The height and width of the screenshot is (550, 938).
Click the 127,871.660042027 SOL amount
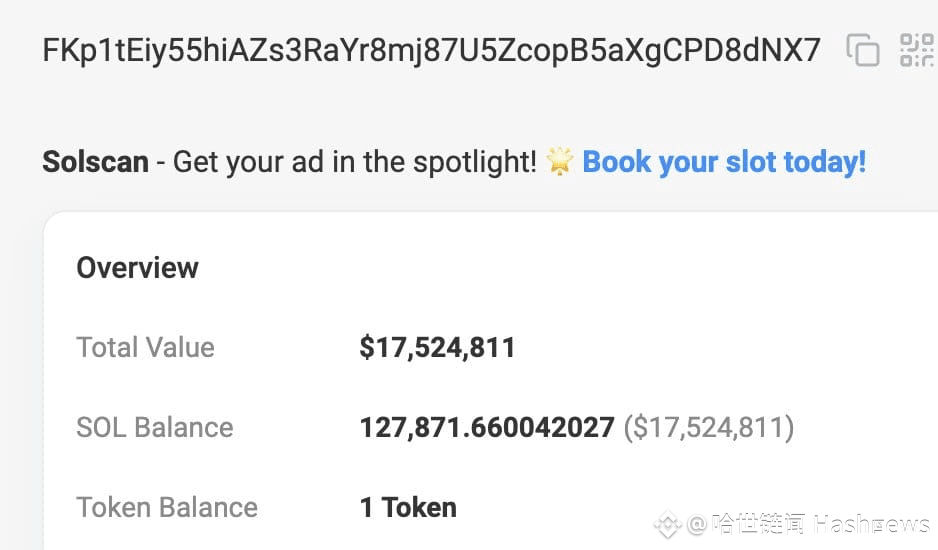click(487, 428)
